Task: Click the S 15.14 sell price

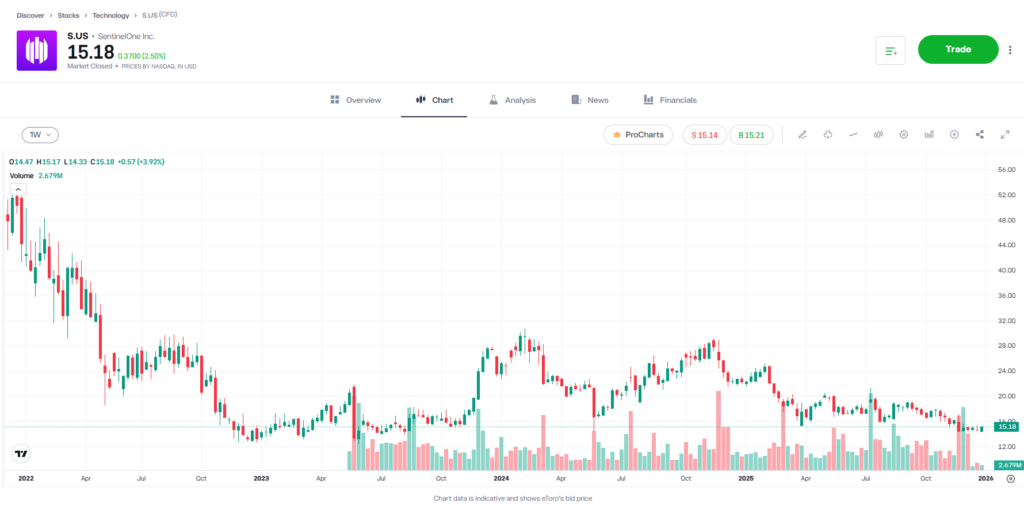Action: pyautogui.click(x=705, y=134)
